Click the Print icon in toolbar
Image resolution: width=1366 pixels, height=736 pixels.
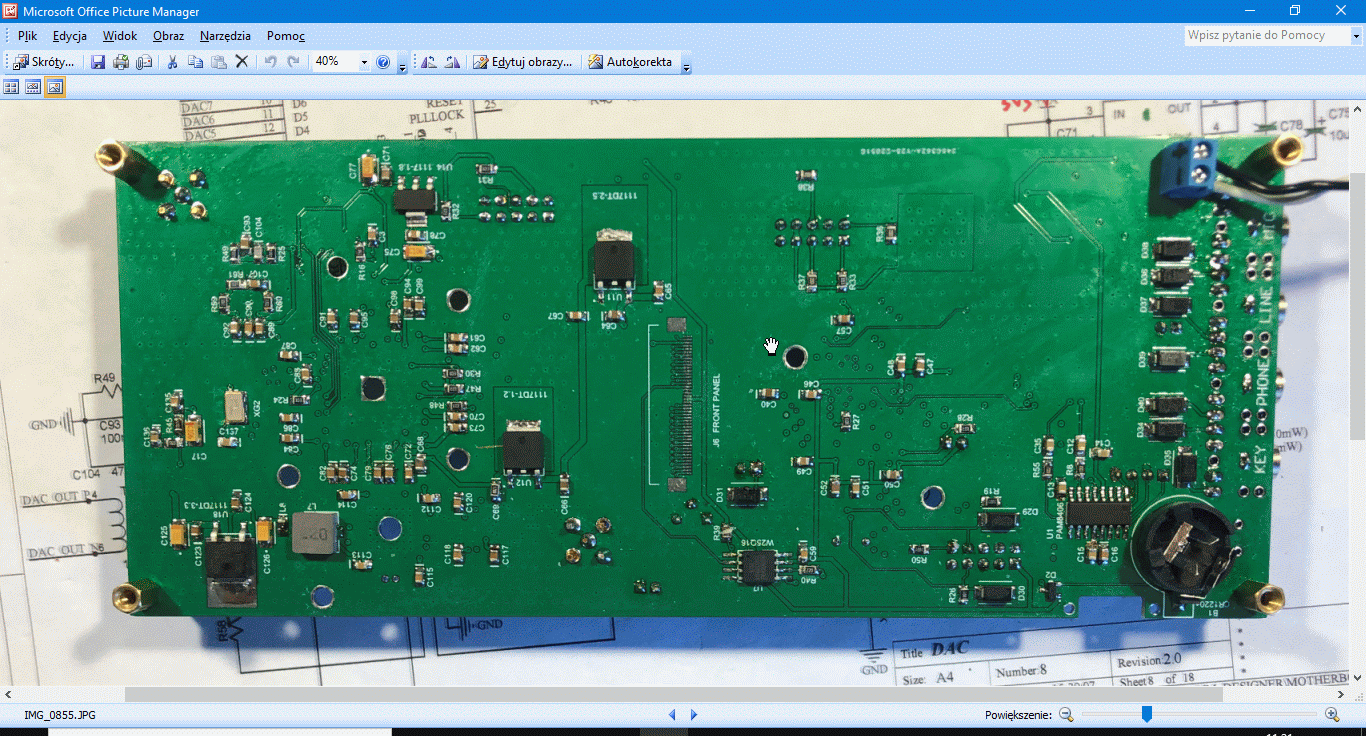121,62
